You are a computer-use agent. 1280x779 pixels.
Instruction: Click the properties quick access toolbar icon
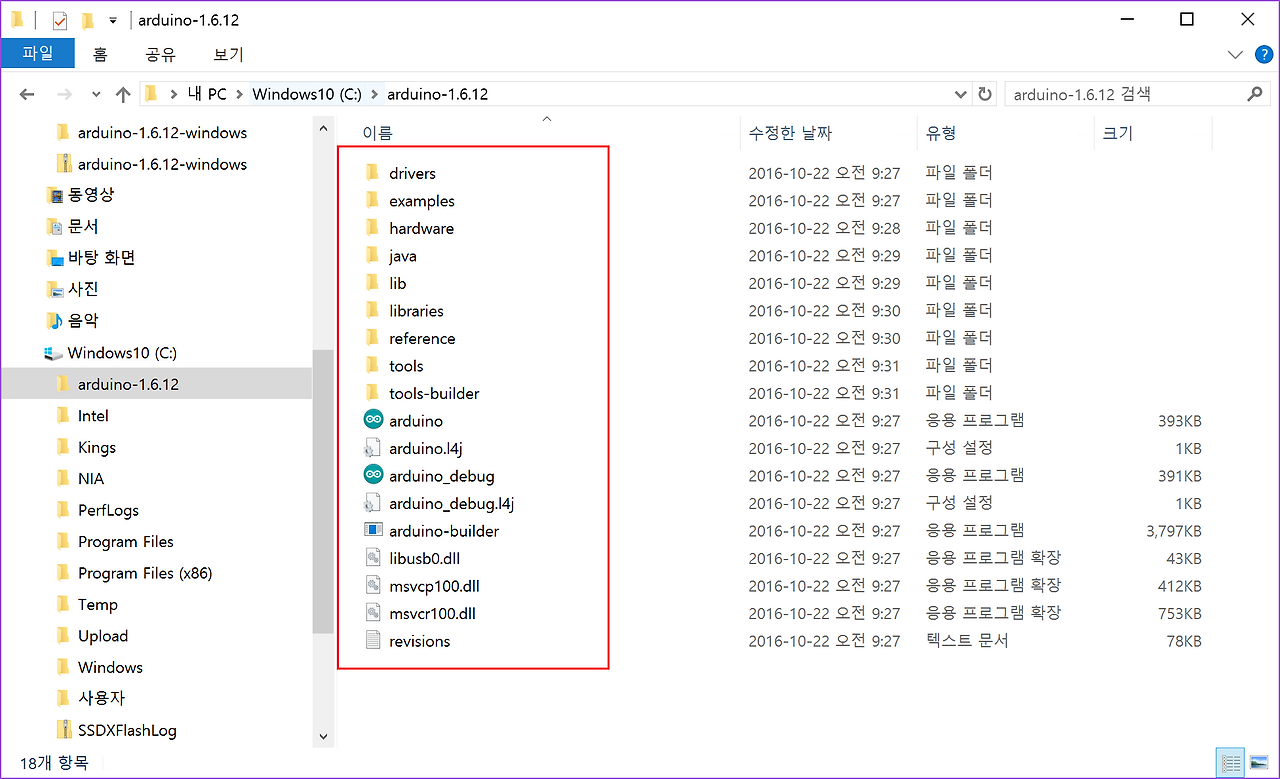point(59,20)
